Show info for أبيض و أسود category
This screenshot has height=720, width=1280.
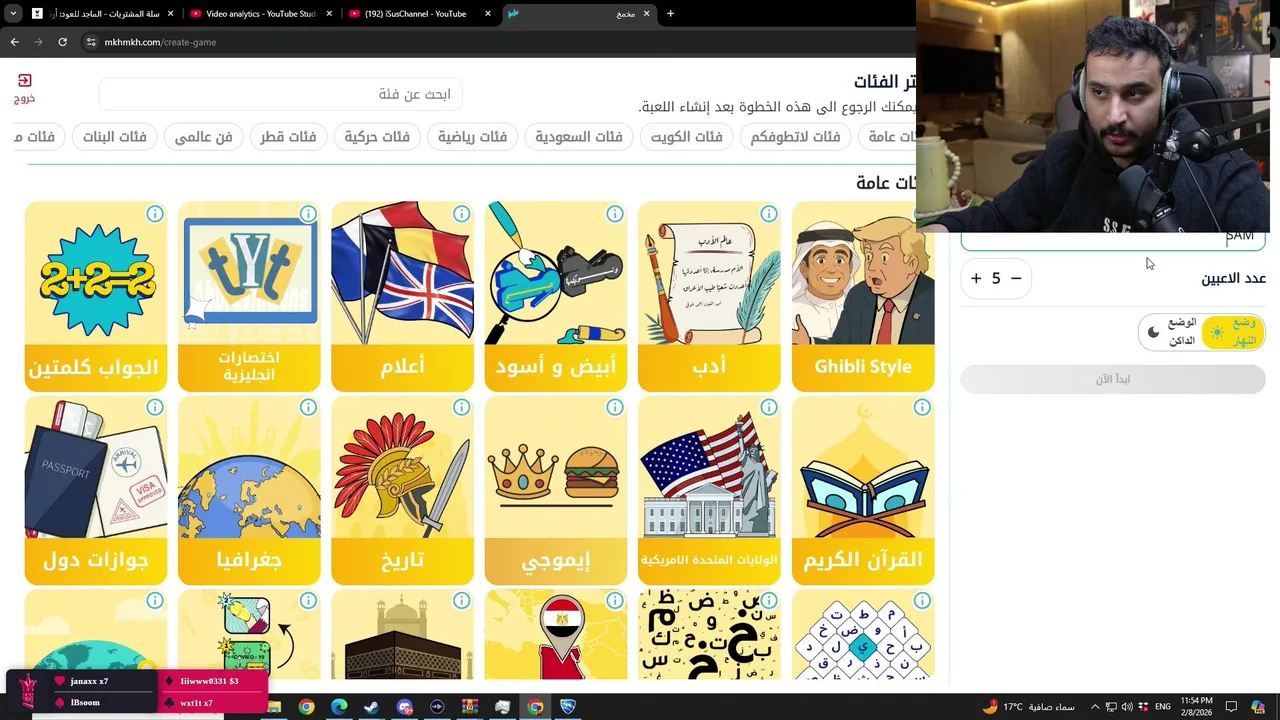pos(615,214)
